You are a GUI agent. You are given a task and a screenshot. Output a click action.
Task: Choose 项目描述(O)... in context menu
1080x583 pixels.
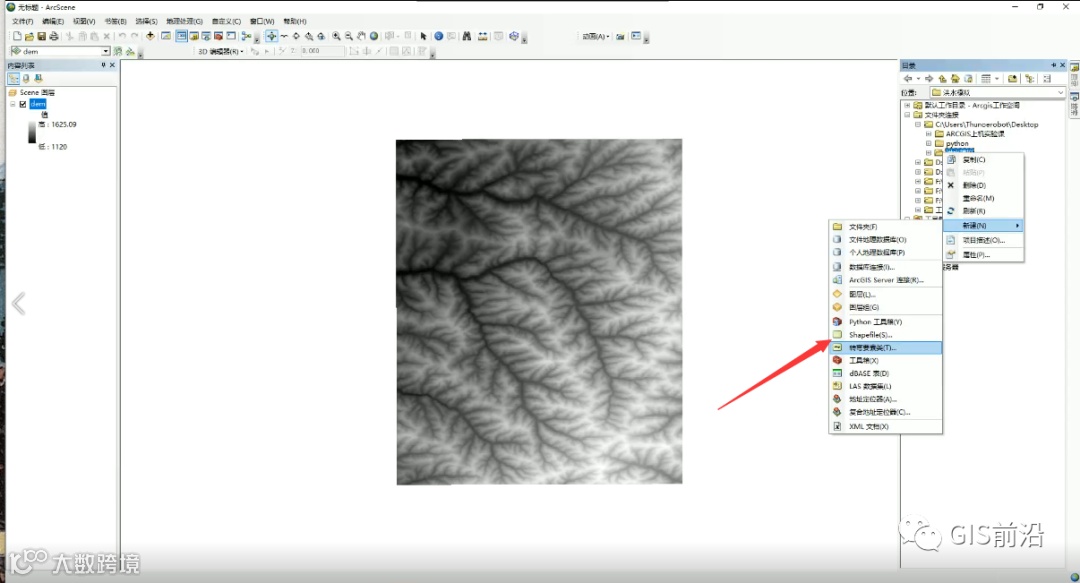coord(984,241)
